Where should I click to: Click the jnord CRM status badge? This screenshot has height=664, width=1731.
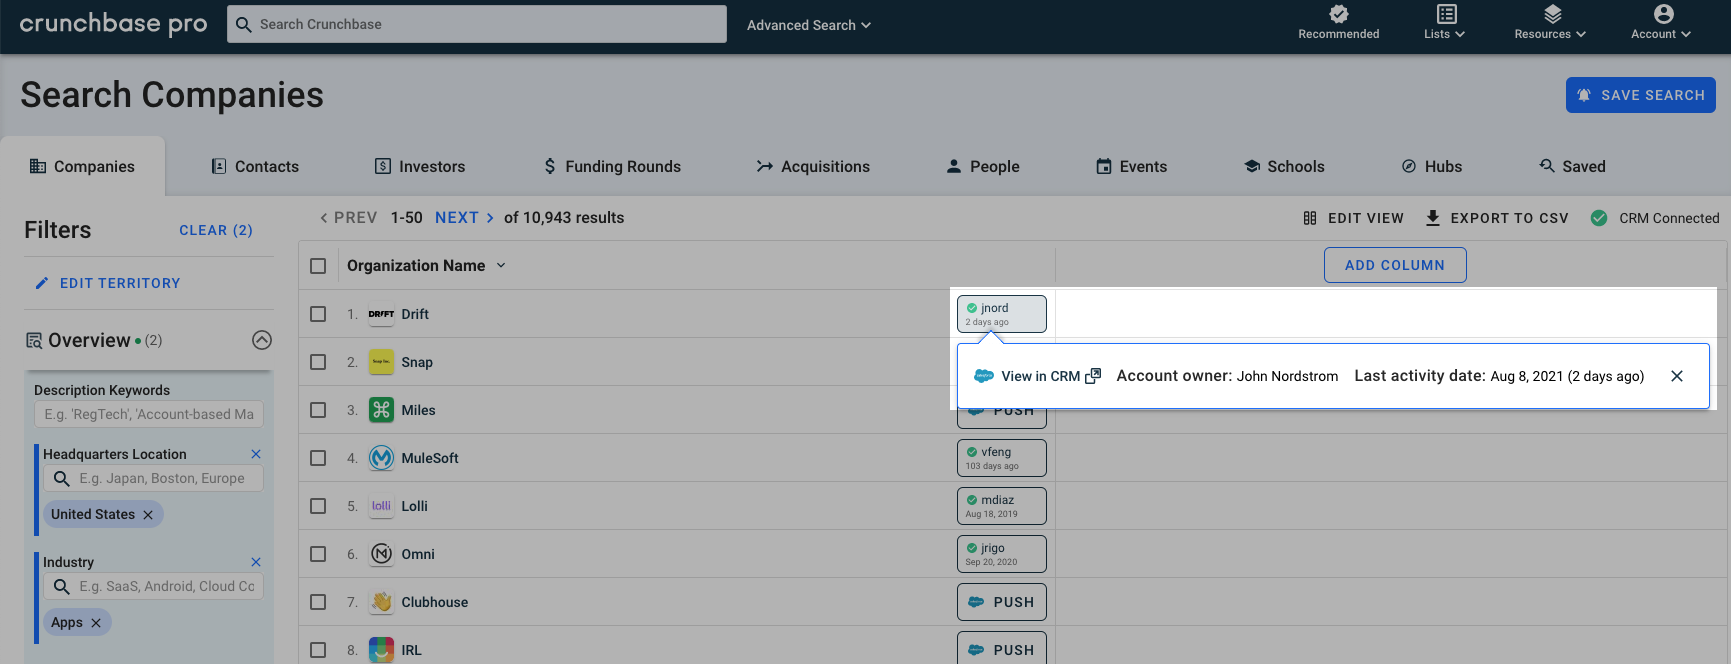tap(1002, 314)
